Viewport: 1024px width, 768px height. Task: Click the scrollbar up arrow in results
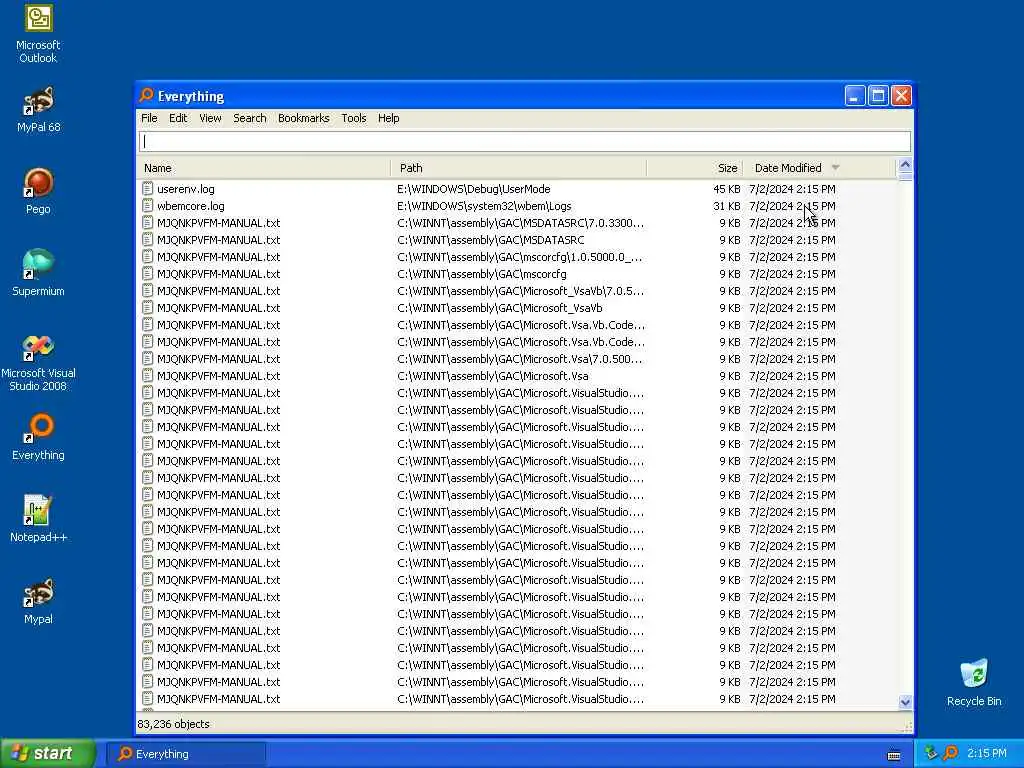click(x=905, y=165)
